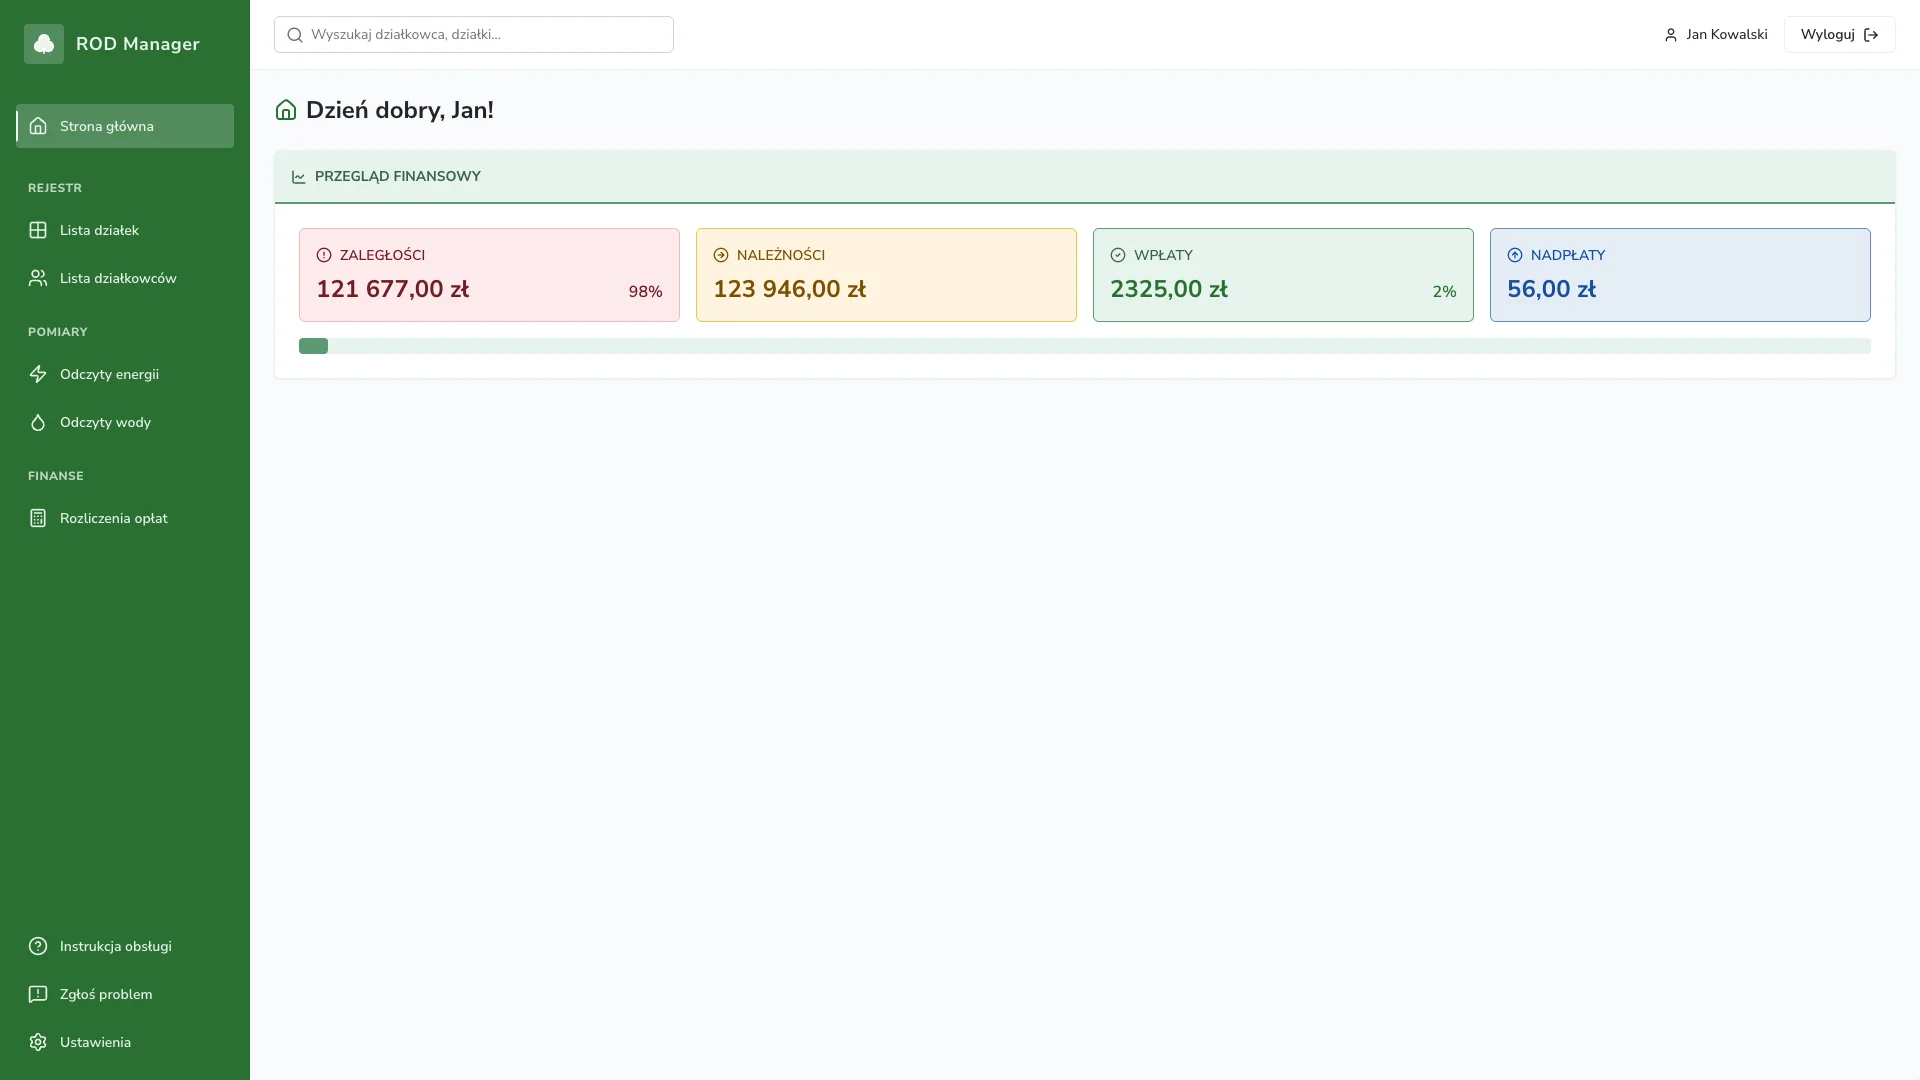Focus the Wyszukaj działkowca search field
Viewport: 1920px width, 1080px height.
pos(488,35)
